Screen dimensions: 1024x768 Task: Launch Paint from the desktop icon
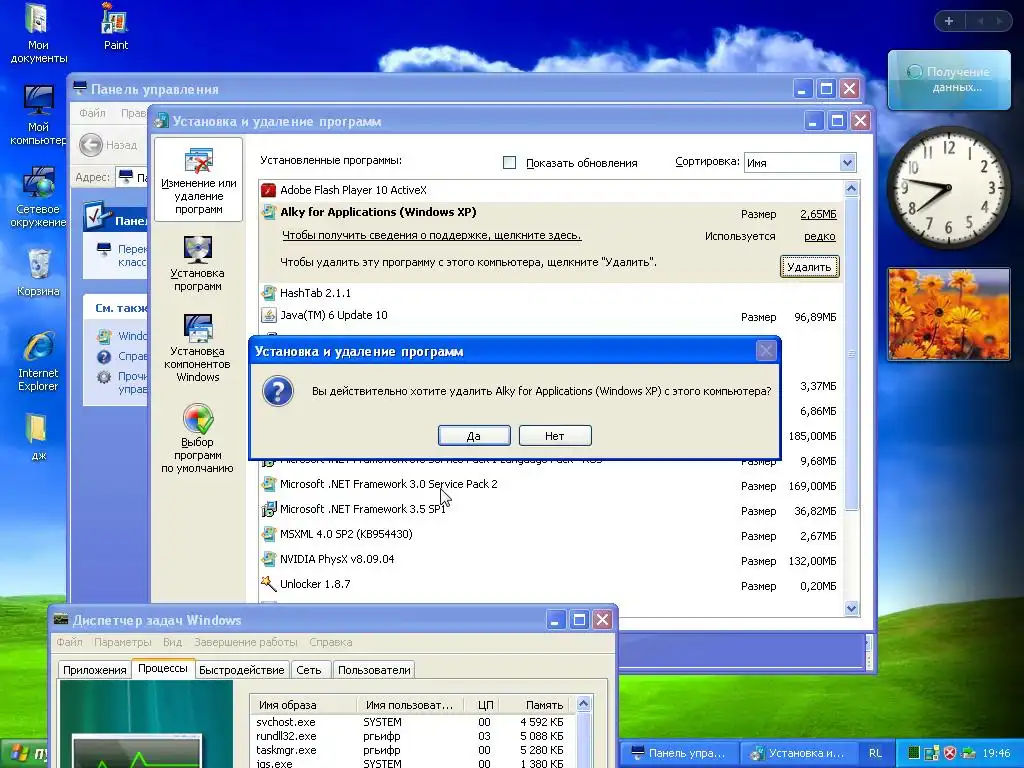click(x=116, y=26)
